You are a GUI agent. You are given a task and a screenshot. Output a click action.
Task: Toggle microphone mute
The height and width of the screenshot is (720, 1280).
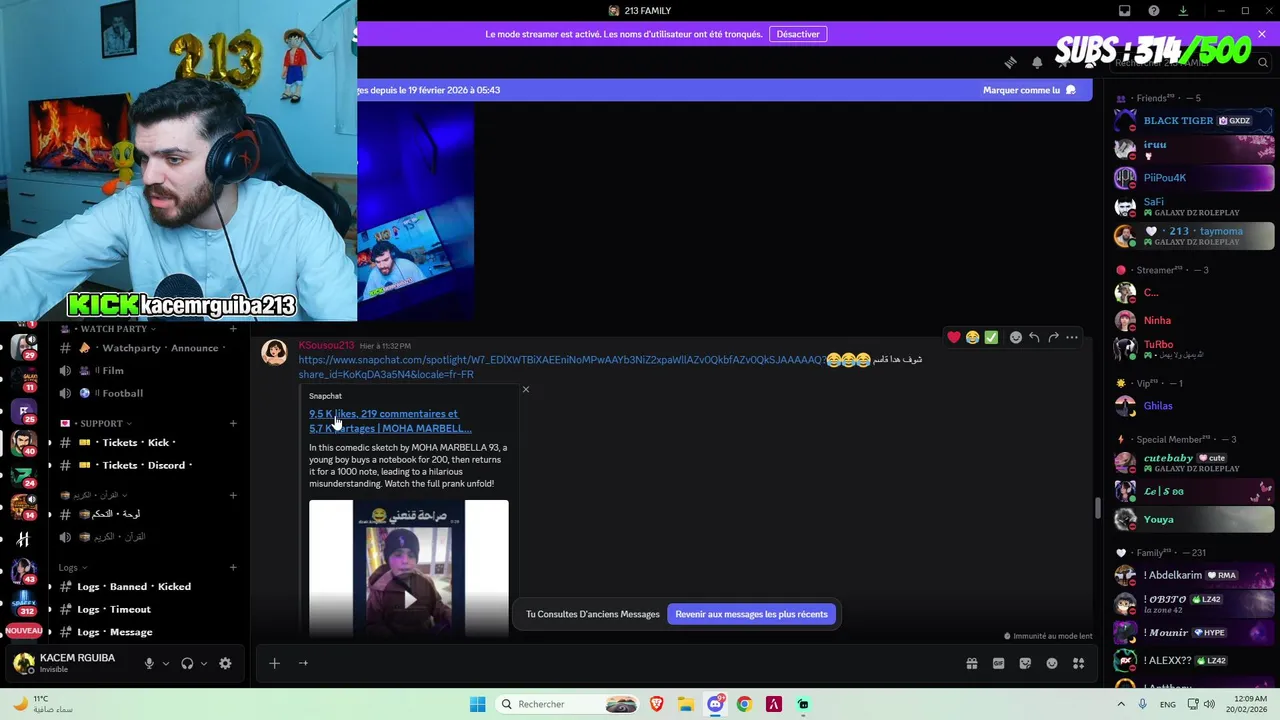(x=149, y=663)
